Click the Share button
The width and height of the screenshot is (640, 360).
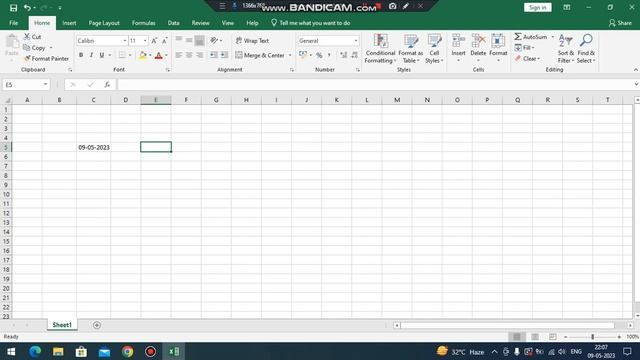coord(620,23)
